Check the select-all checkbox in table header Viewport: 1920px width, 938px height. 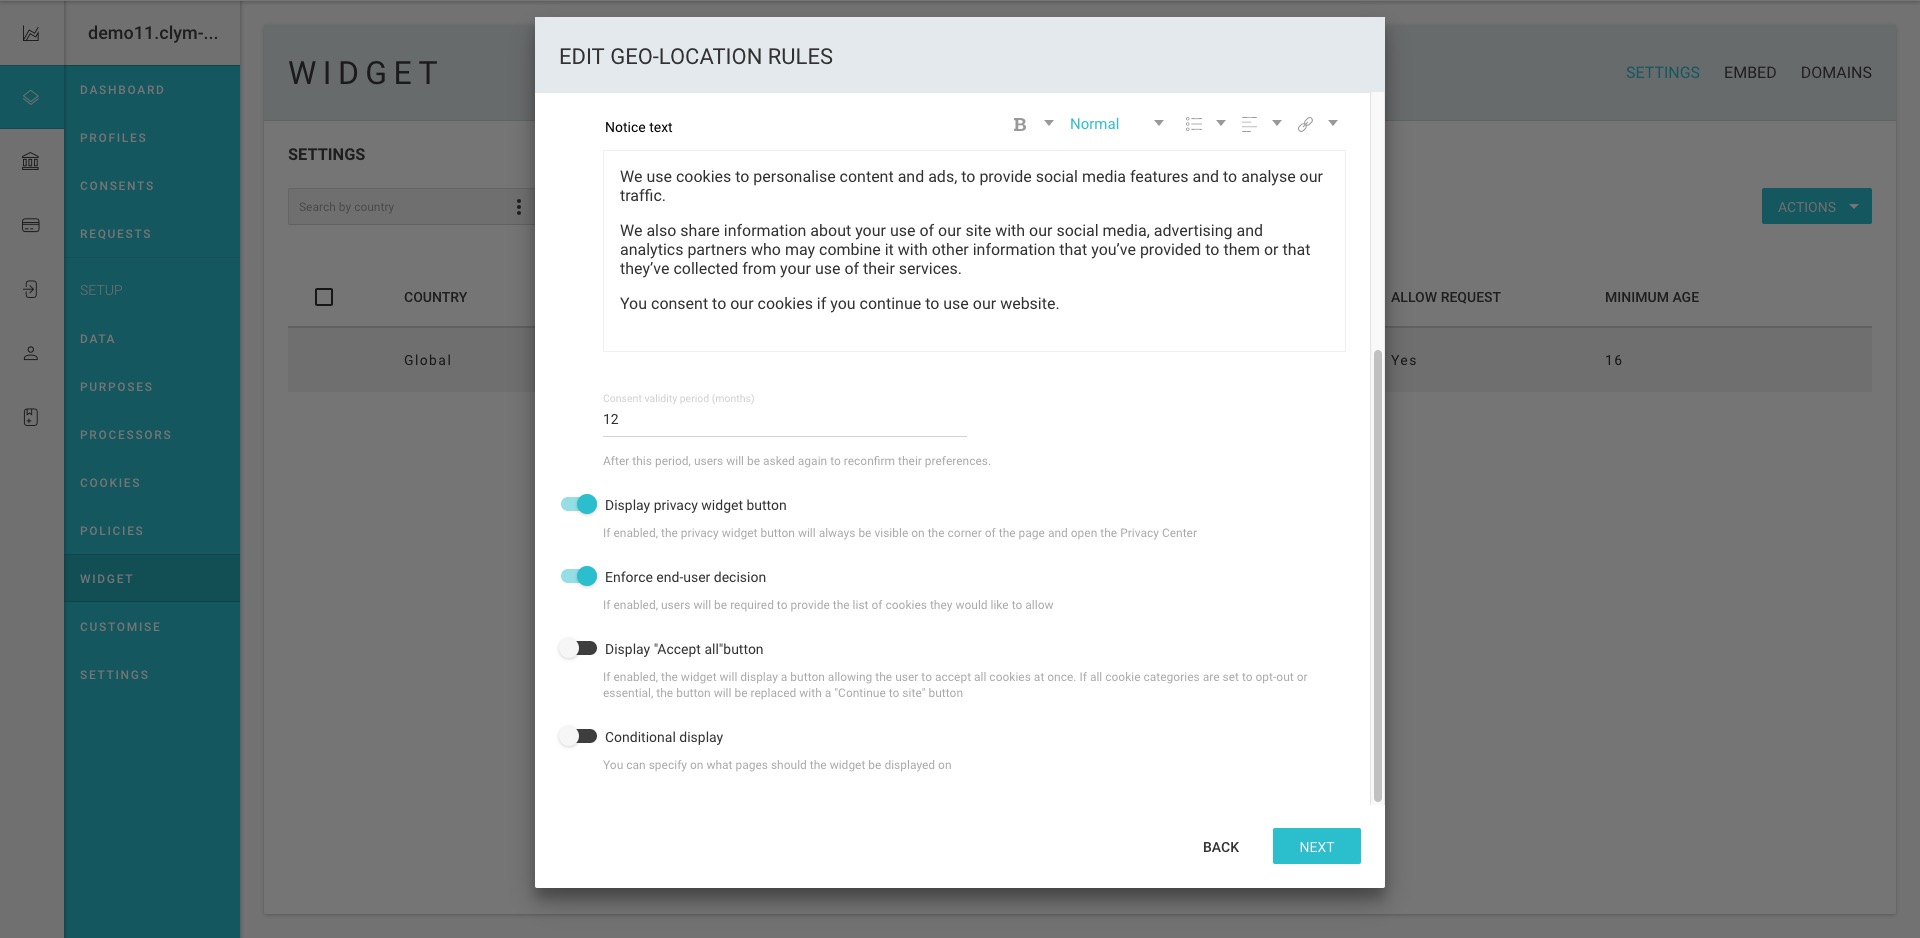click(x=324, y=297)
